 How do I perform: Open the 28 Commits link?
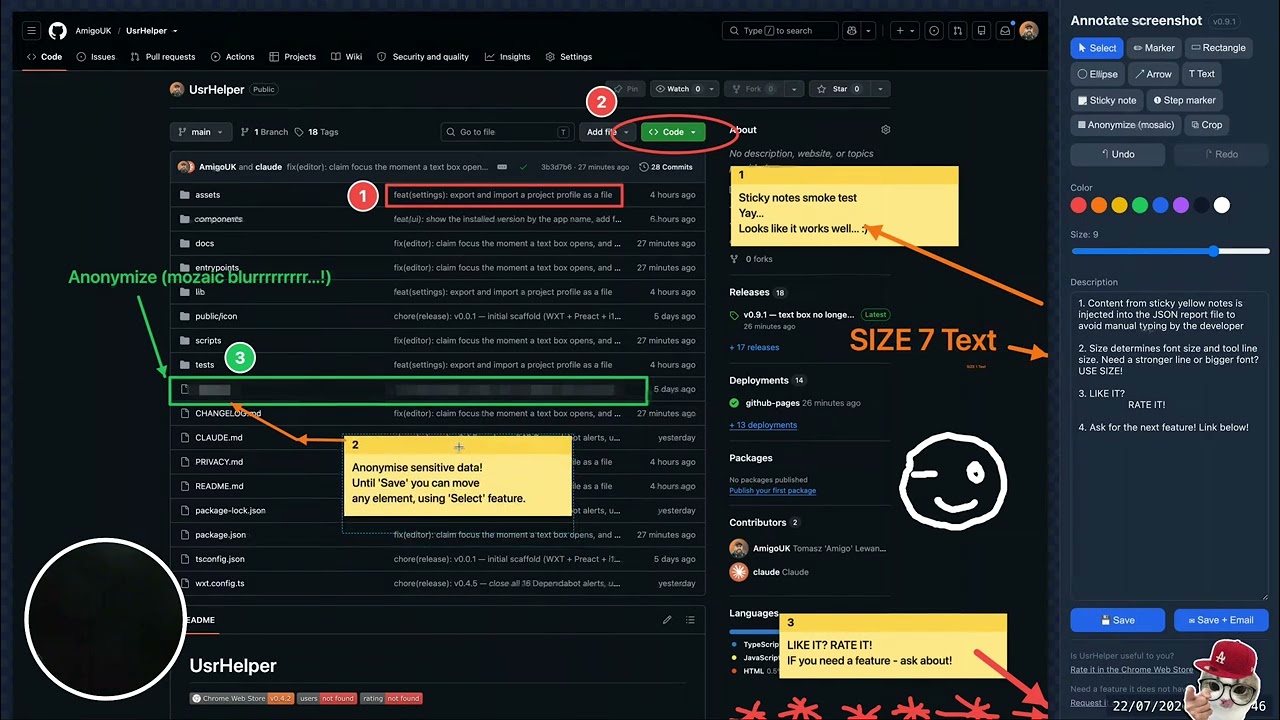coord(666,167)
